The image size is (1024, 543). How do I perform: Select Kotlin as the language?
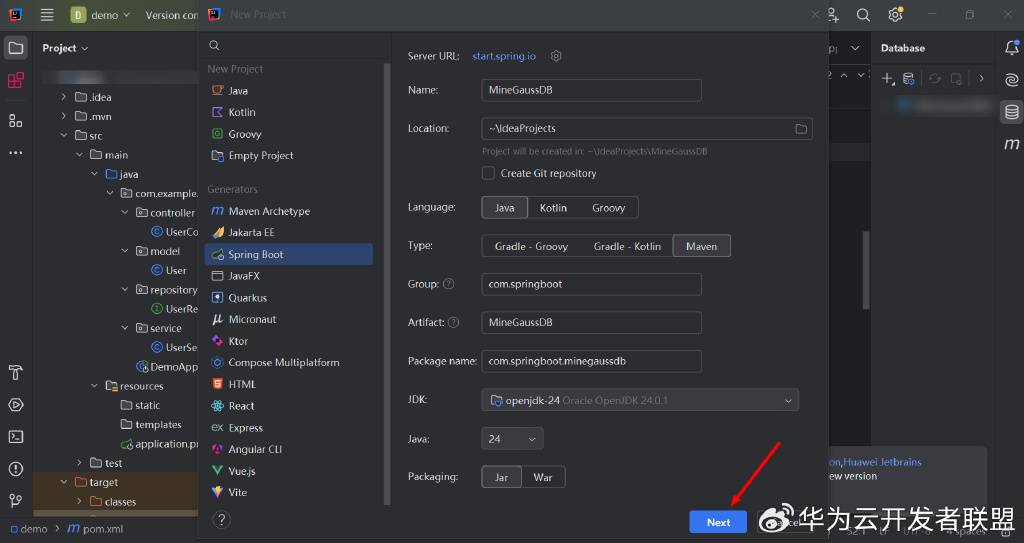(x=553, y=208)
